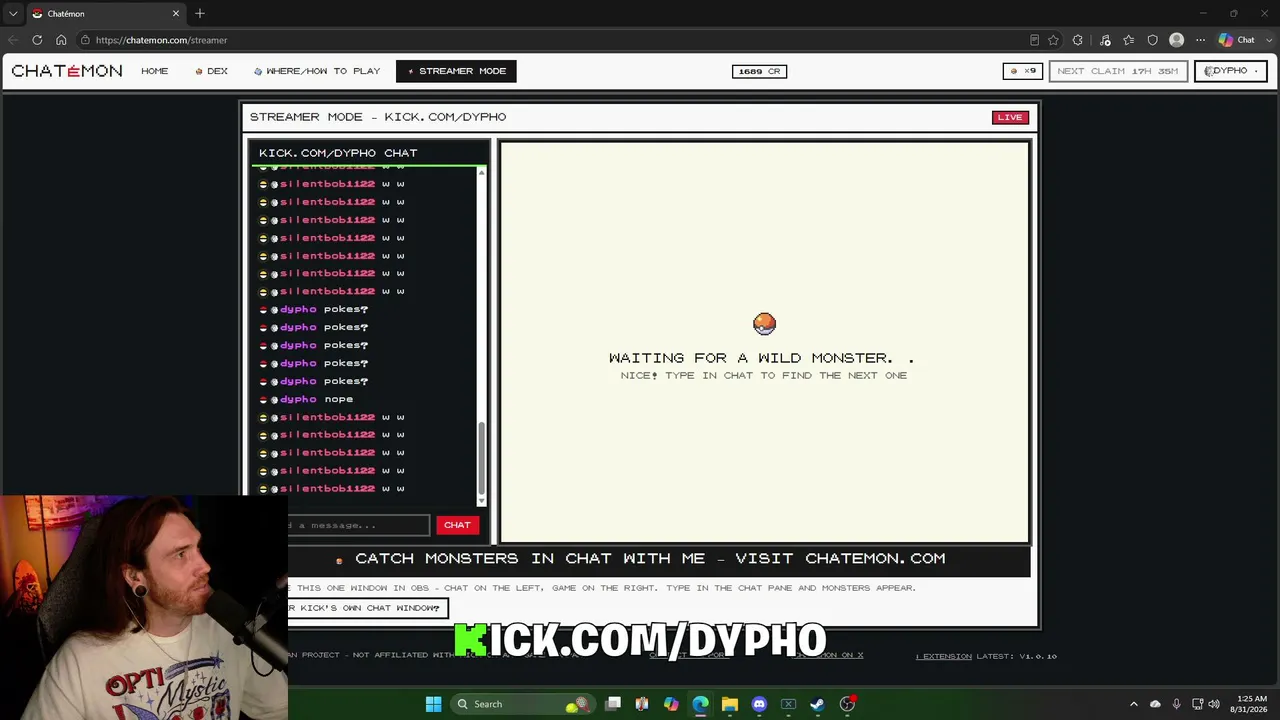
Task: Open the Extension link in the footer
Action: tap(944, 656)
